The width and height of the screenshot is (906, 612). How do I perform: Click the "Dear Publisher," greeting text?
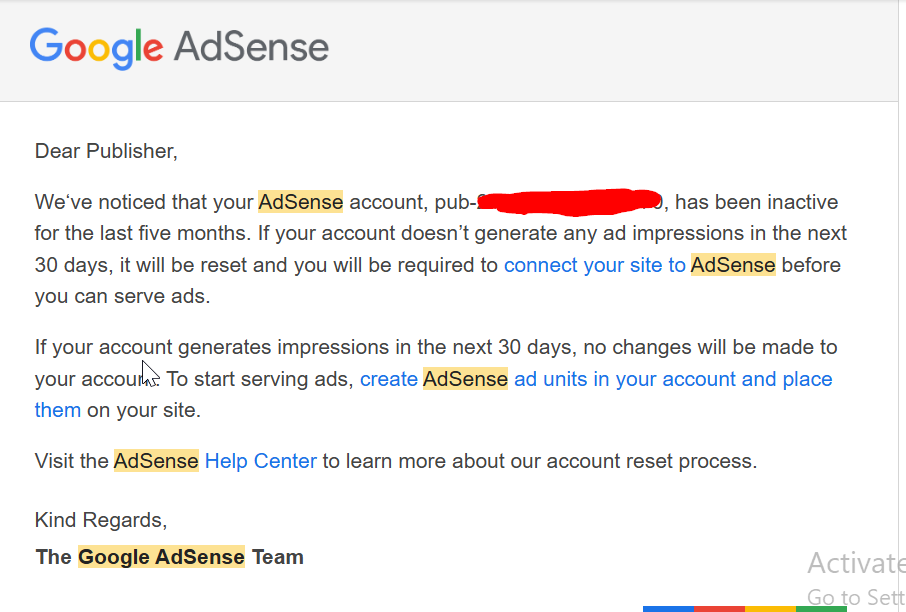106,151
